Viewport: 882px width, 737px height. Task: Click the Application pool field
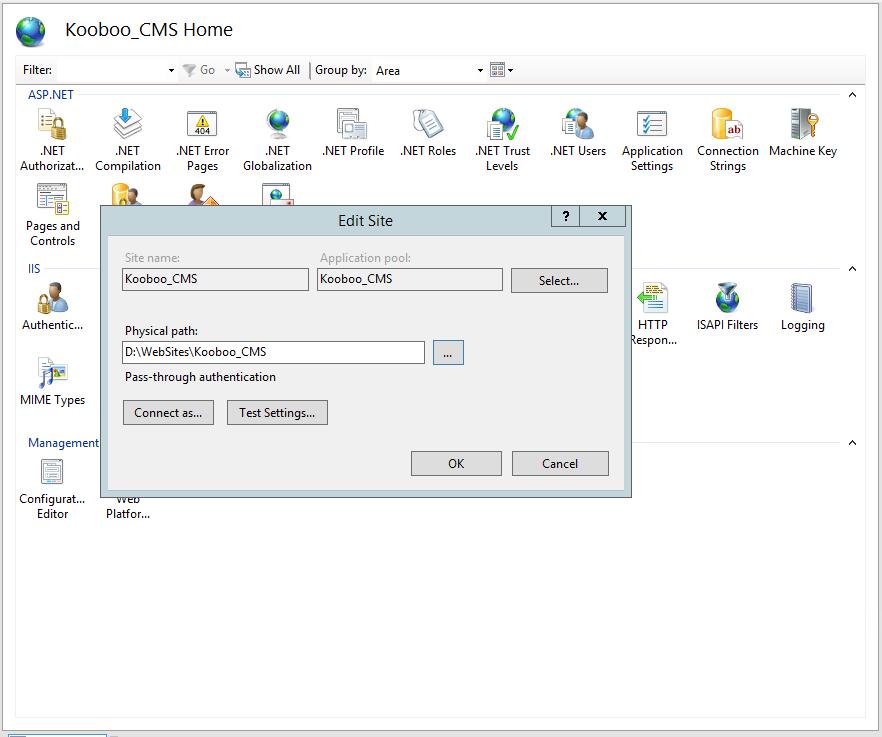(410, 279)
